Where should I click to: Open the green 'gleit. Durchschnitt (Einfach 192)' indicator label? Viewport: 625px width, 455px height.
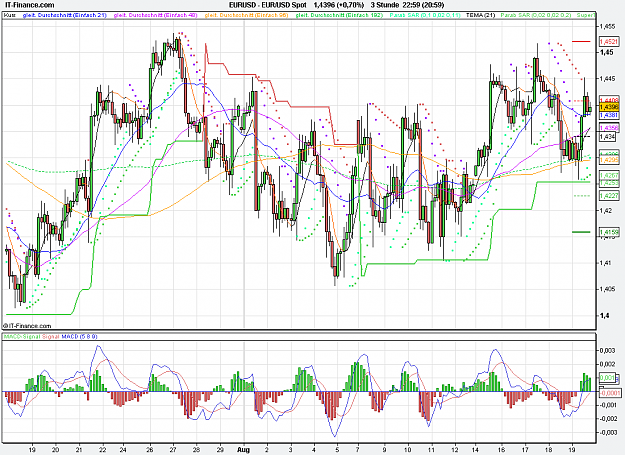click(339, 15)
